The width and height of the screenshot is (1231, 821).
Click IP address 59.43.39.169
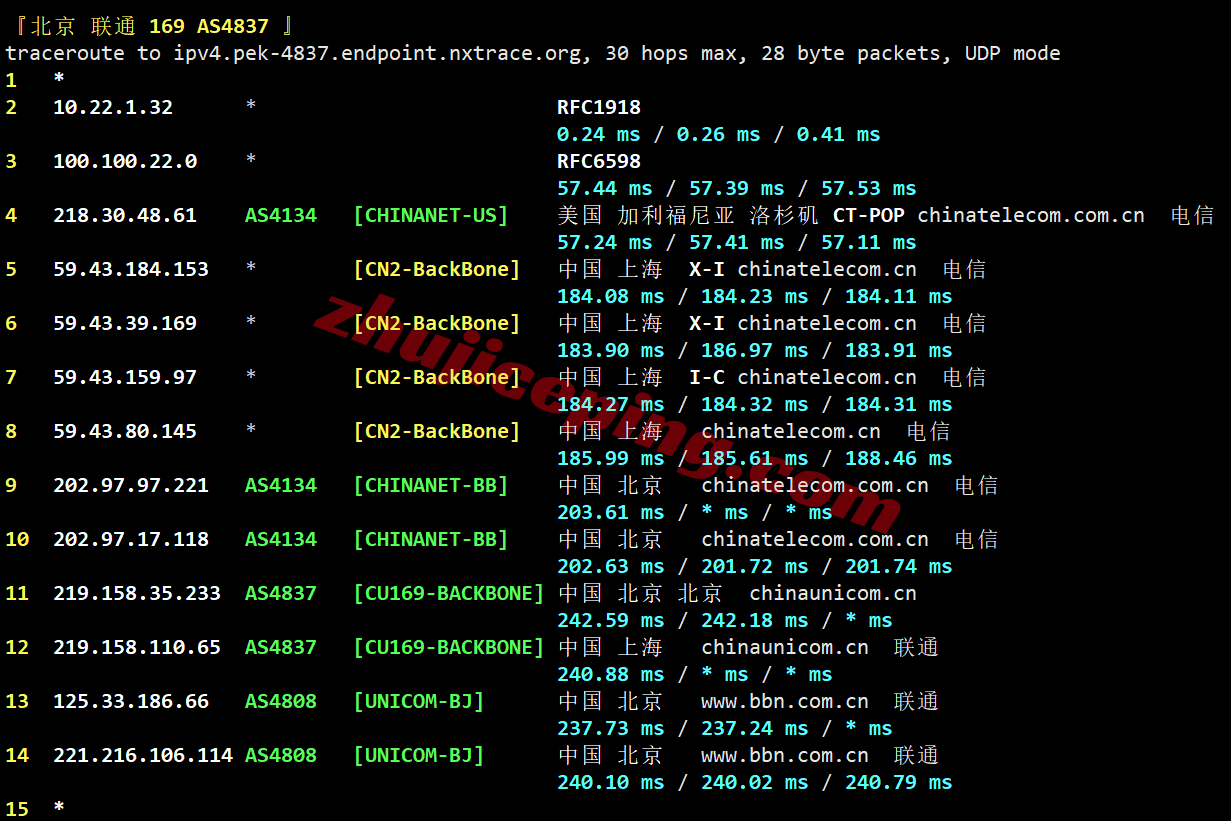(x=125, y=323)
